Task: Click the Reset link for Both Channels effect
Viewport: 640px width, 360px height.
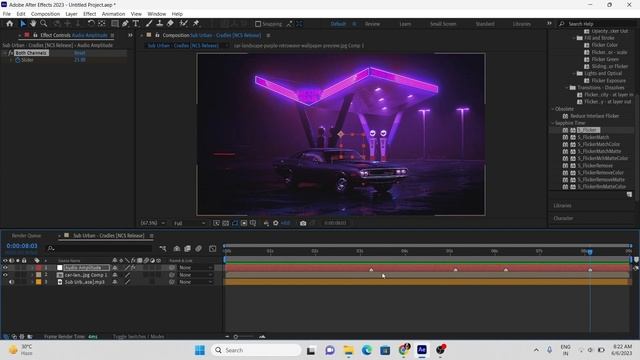Action: (x=80, y=53)
